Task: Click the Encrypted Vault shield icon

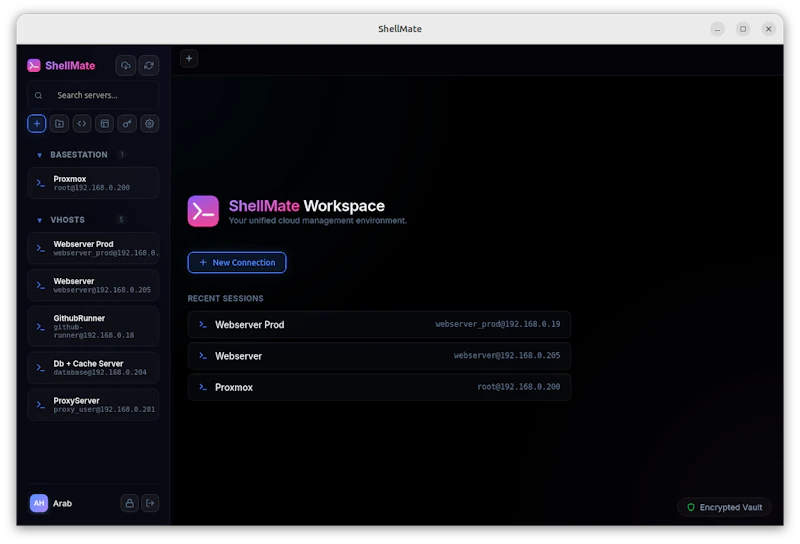Action: coord(691,507)
